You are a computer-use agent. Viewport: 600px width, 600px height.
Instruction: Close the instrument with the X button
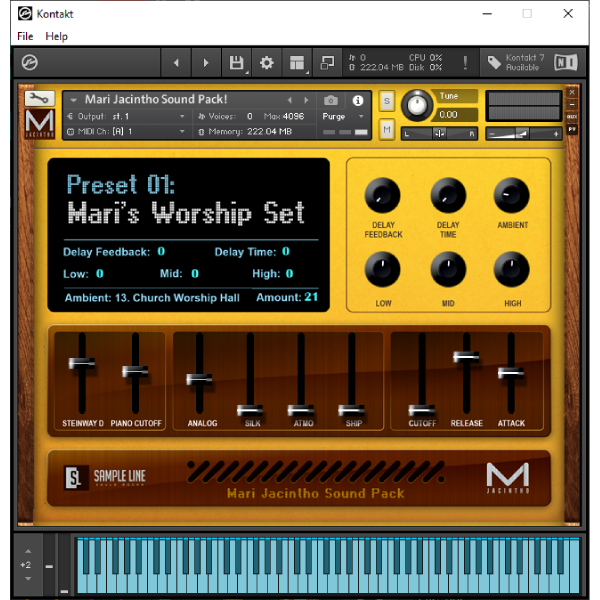572,92
